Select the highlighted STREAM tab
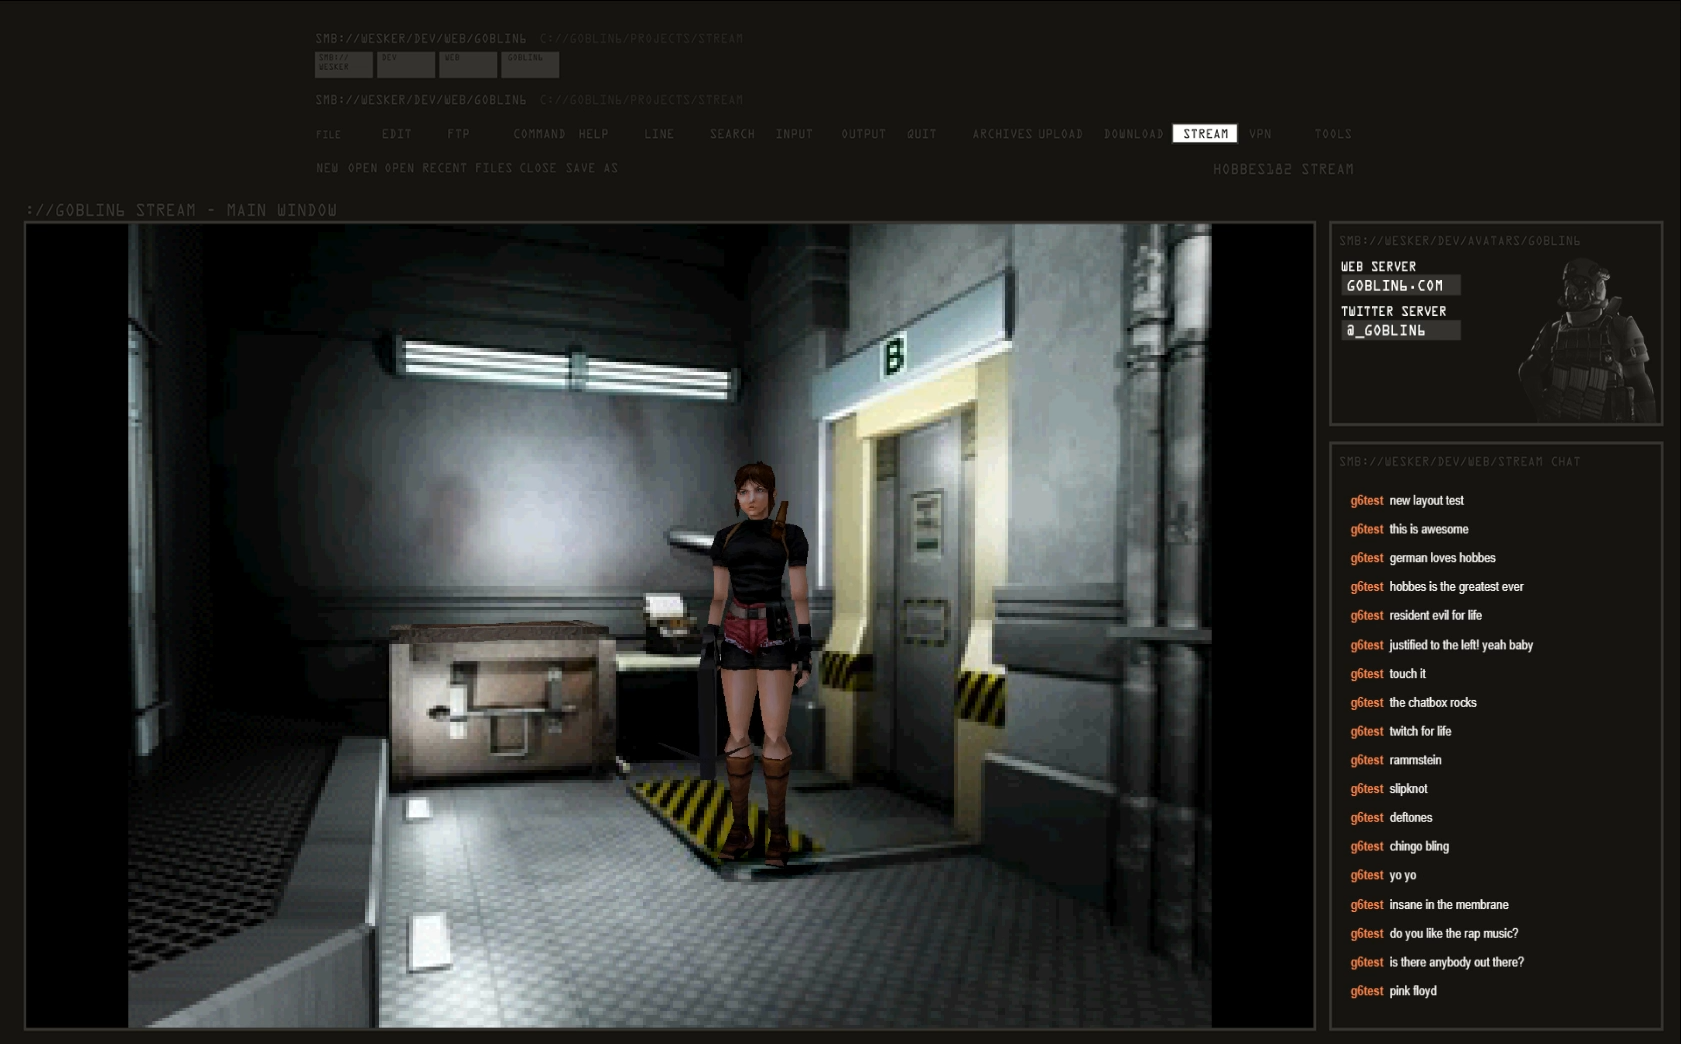Screen dimensions: 1681x1044 point(1205,134)
